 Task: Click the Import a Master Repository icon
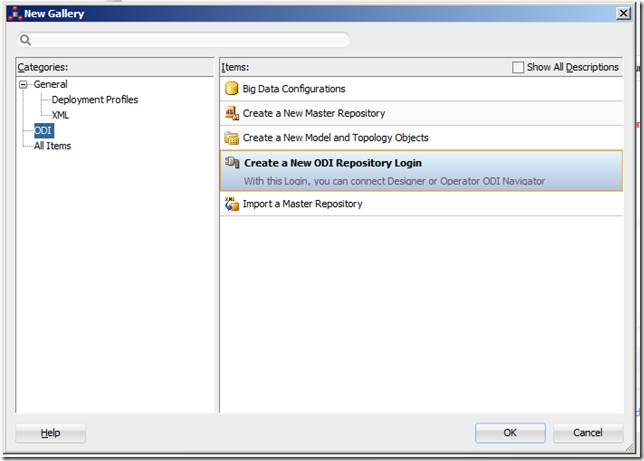[x=232, y=204]
